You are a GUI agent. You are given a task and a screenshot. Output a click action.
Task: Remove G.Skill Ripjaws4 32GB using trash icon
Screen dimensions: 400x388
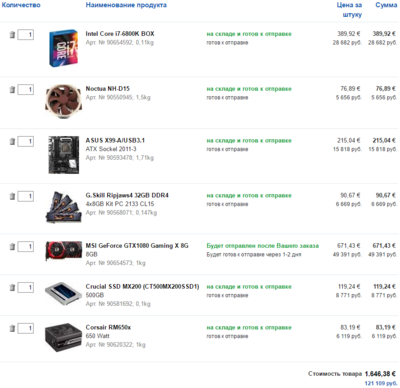coord(12,196)
